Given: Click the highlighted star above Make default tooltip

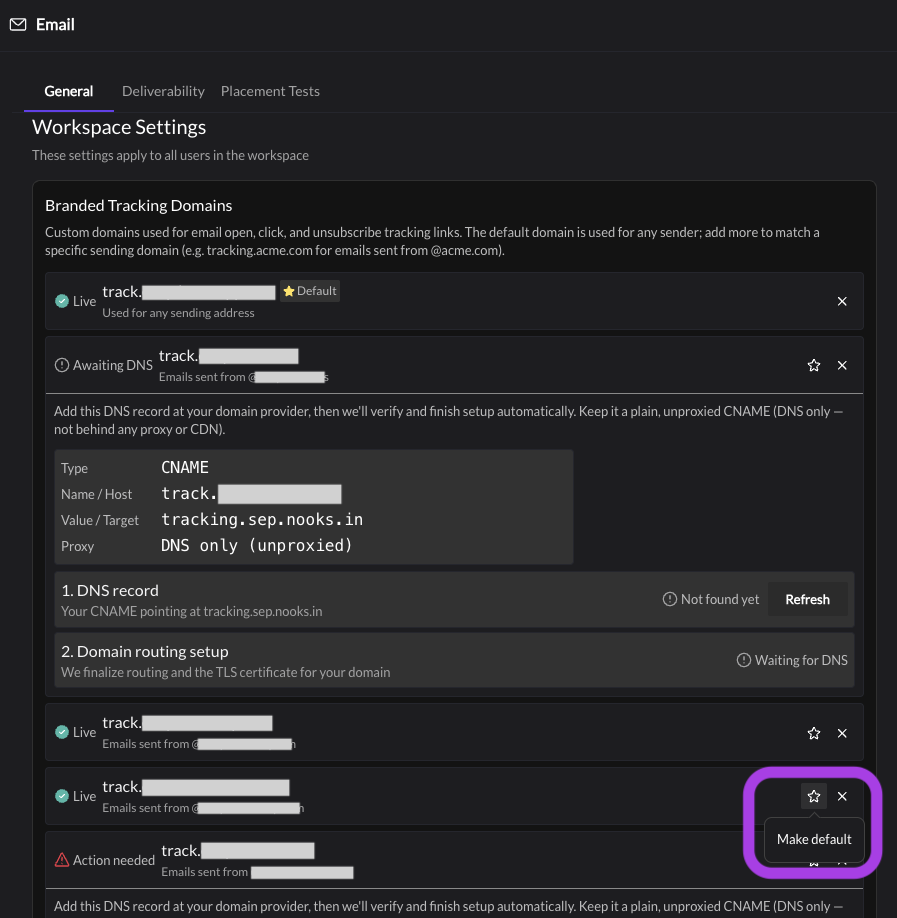Looking at the screenshot, I should pyautogui.click(x=814, y=796).
